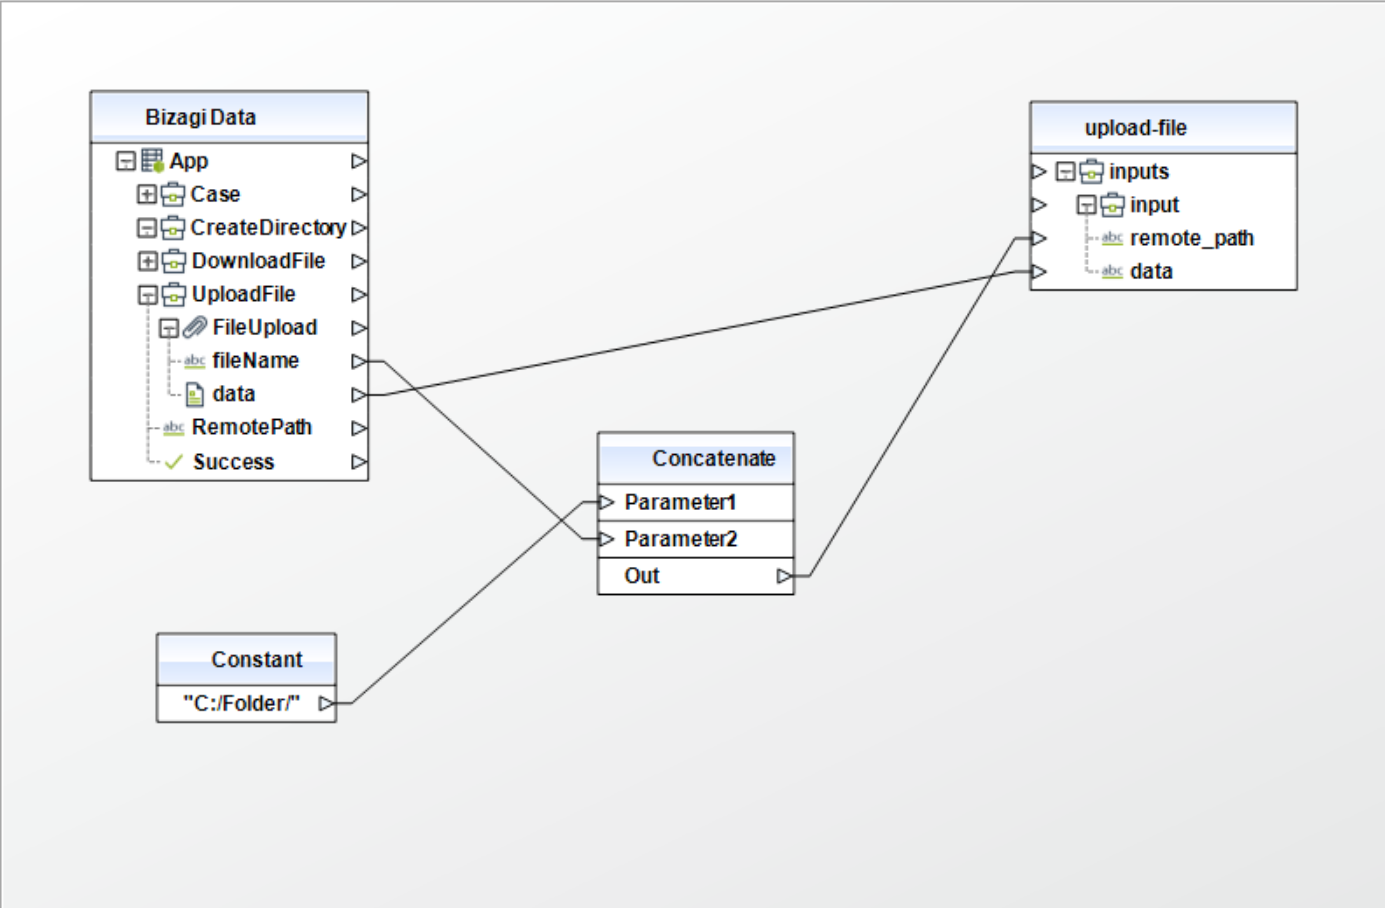Click the data output connector in Bizagi Data
The image size is (1385, 908).
(x=359, y=395)
